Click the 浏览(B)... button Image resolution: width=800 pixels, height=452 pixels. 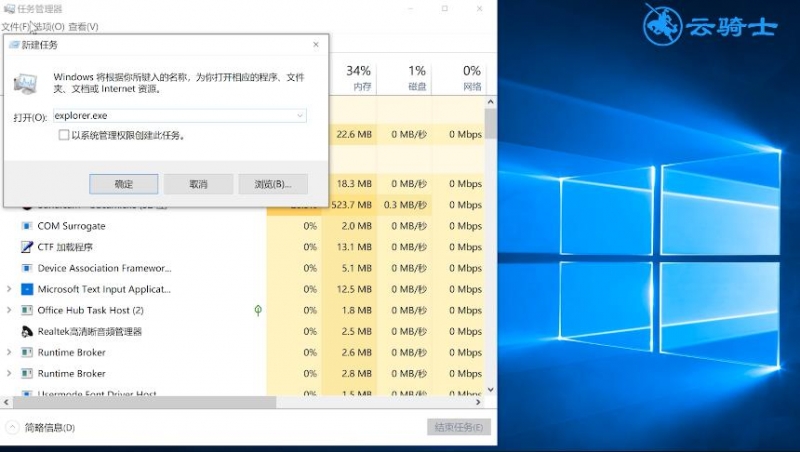coord(273,184)
